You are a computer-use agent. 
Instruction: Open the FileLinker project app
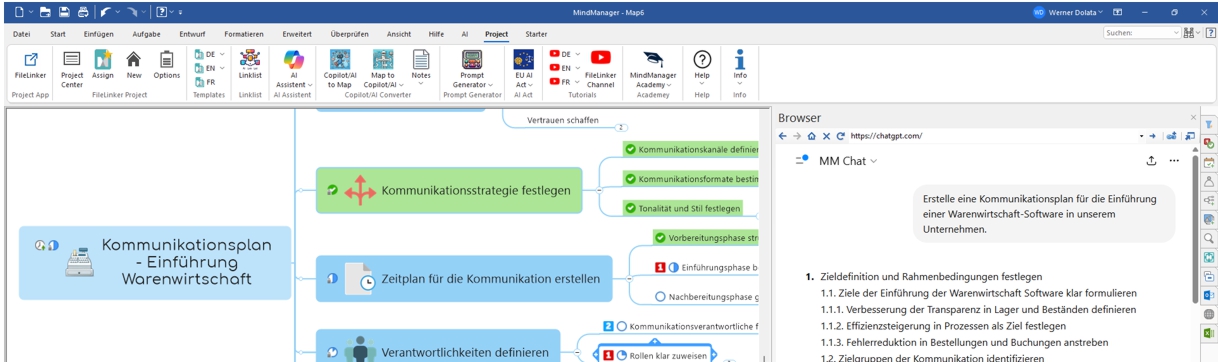[30, 65]
